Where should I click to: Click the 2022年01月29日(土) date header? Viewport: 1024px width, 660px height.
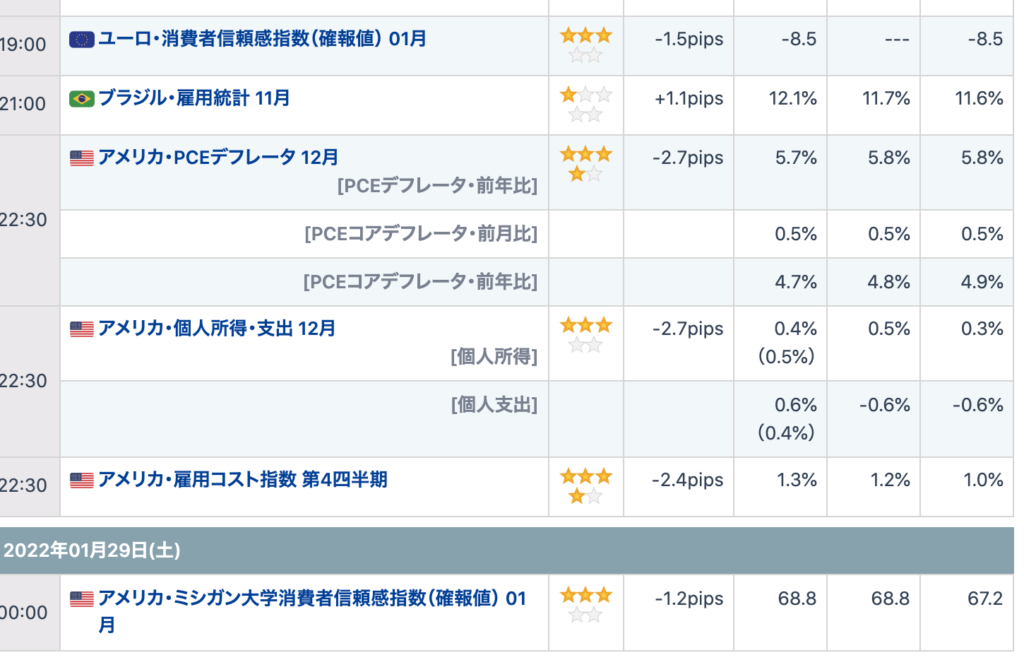(92, 550)
